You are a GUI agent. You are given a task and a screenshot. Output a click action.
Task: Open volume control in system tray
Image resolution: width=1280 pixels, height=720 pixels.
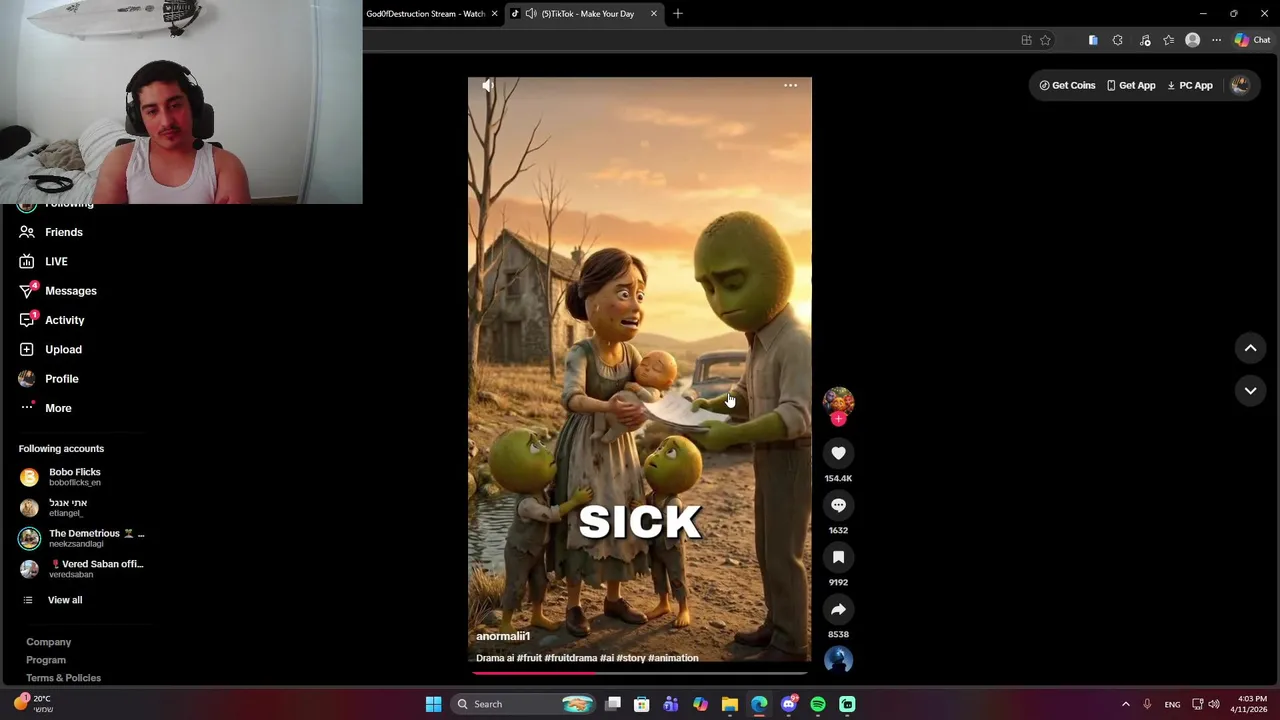[x=1214, y=704]
